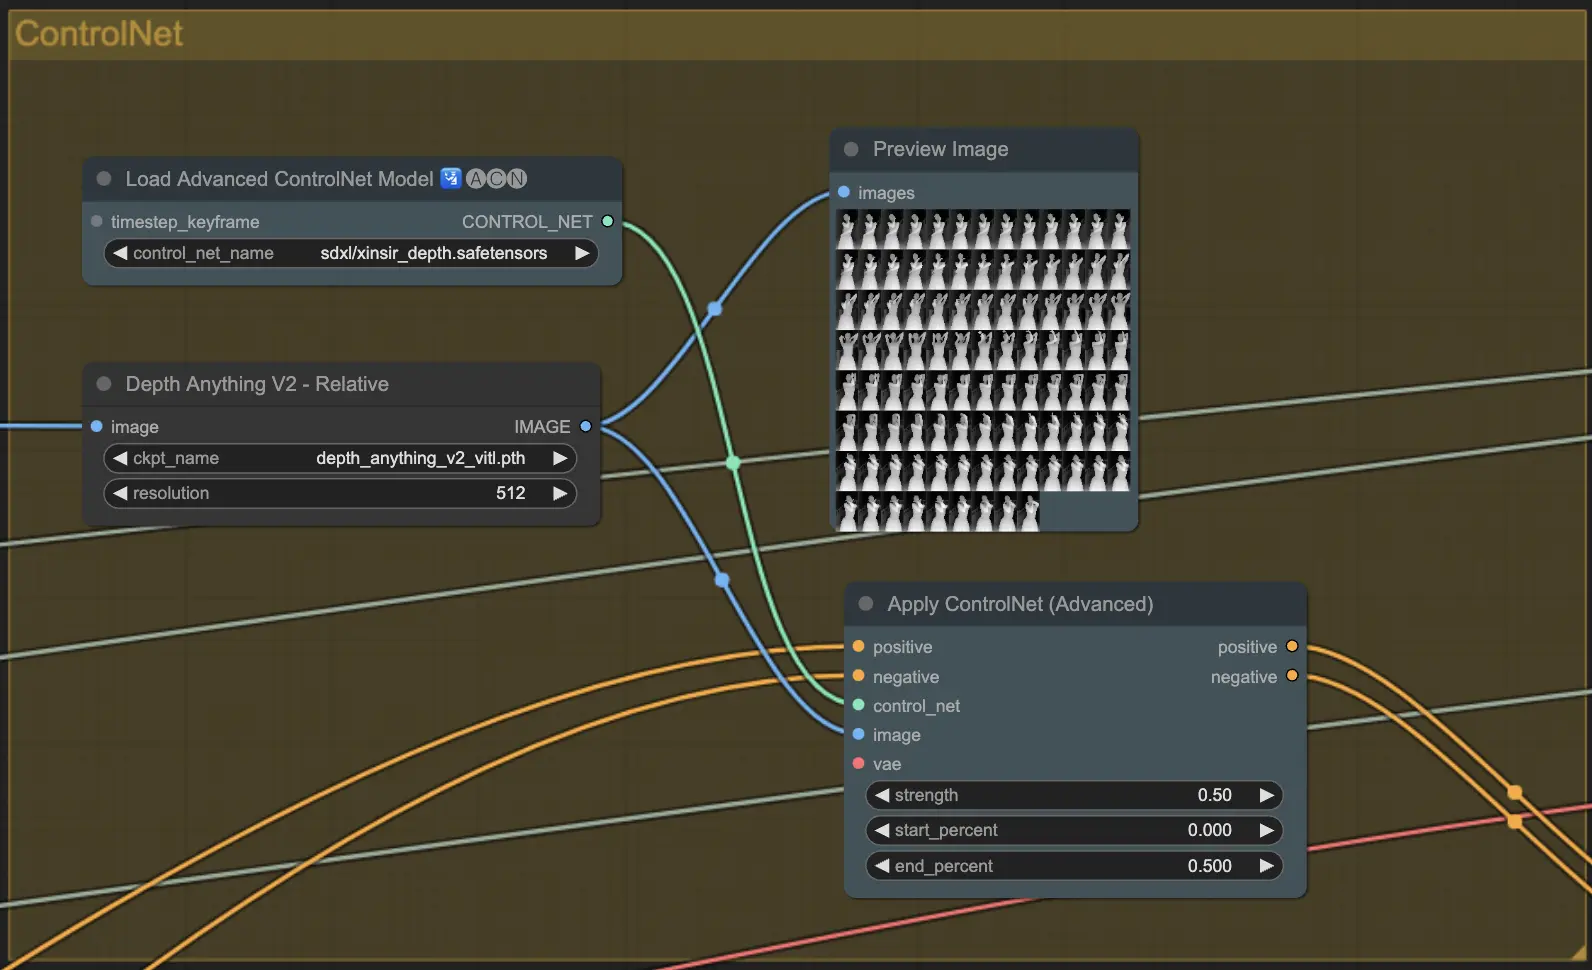
Task: Increase resolution with the right arrow
Action: [560, 493]
